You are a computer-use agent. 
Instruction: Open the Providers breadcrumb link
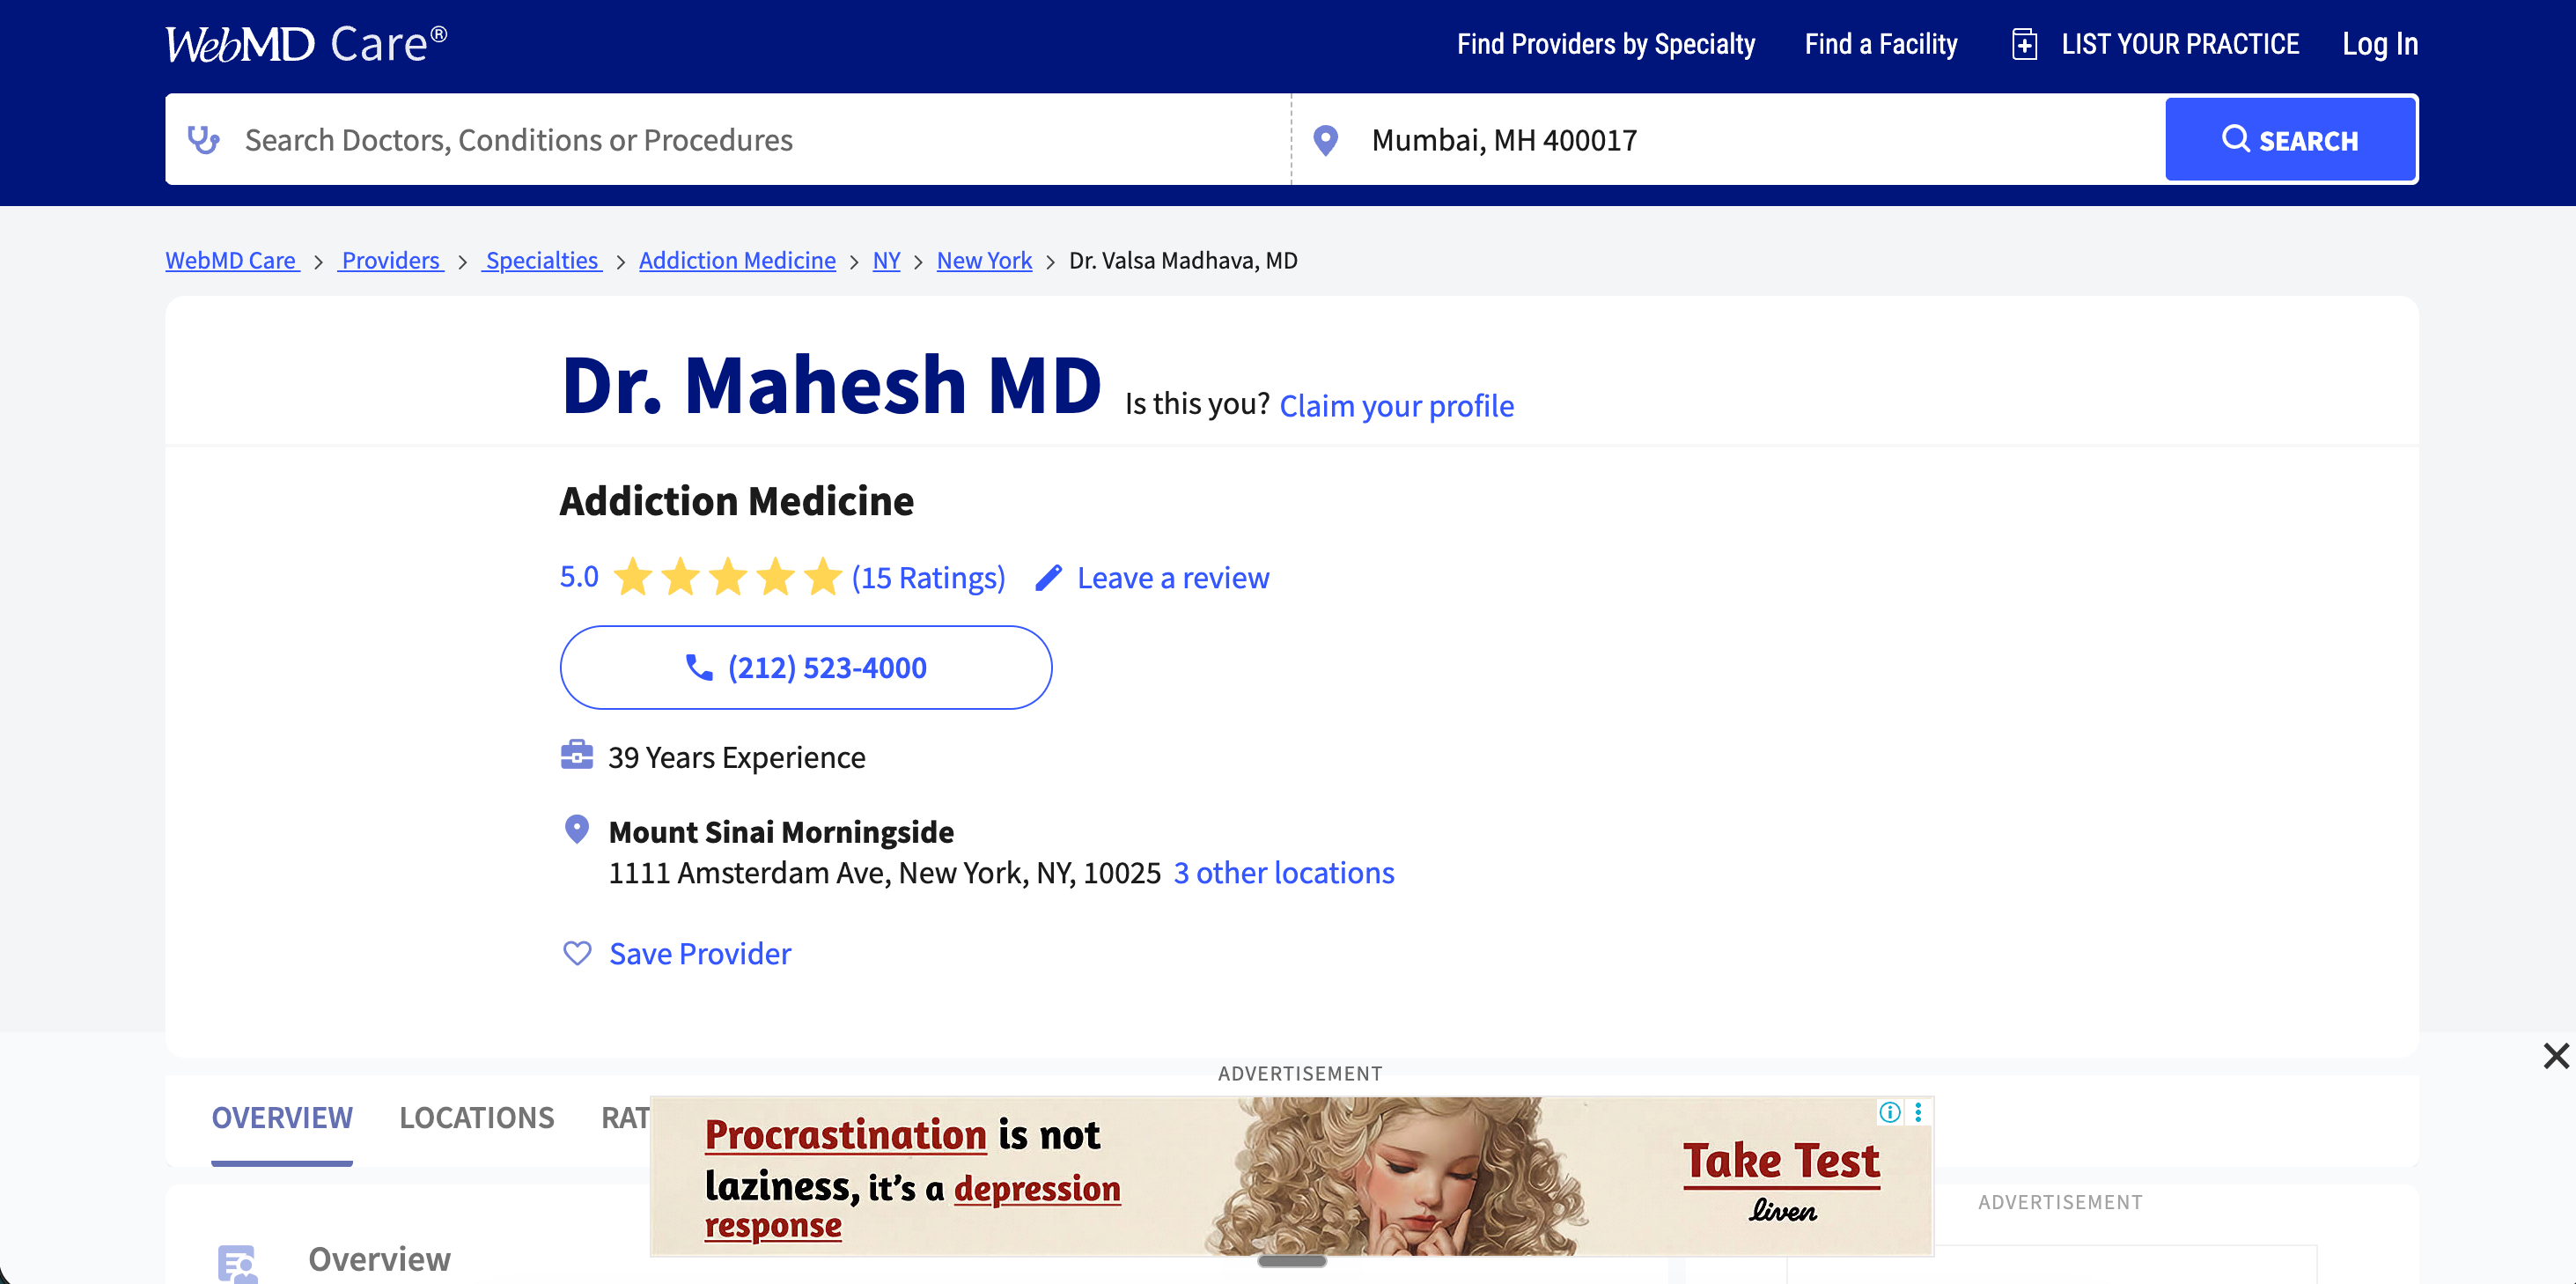pos(390,260)
